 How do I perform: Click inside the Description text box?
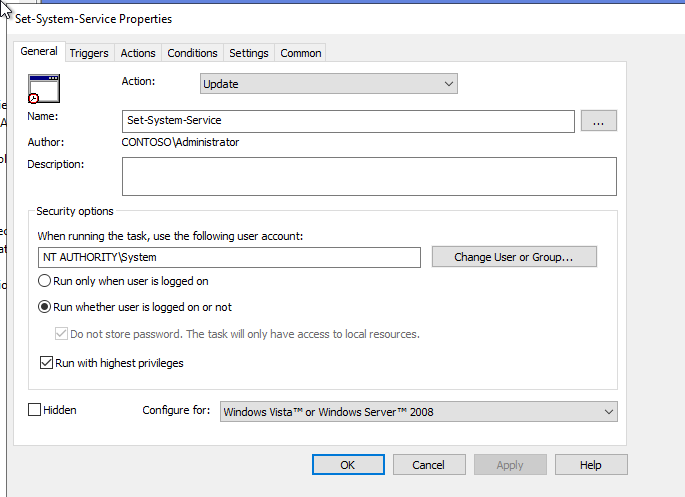coord(368,176)
